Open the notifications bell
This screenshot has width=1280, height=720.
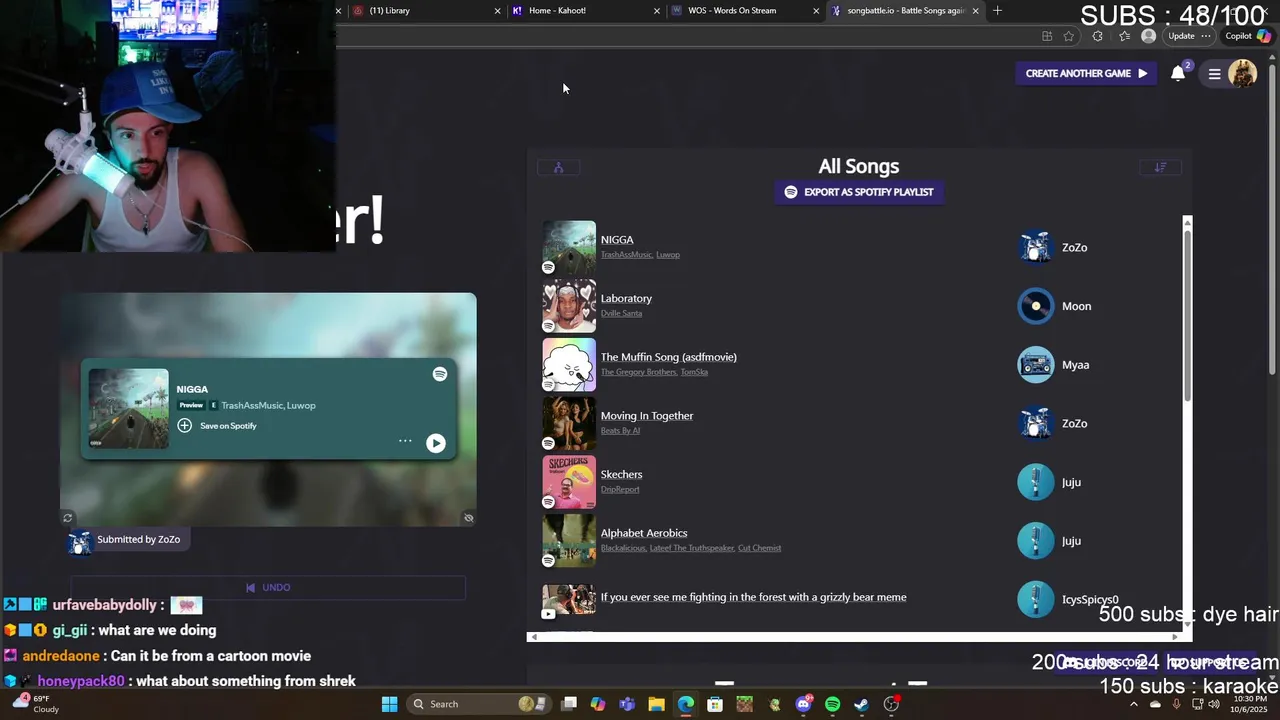[x=1178, y=73]
